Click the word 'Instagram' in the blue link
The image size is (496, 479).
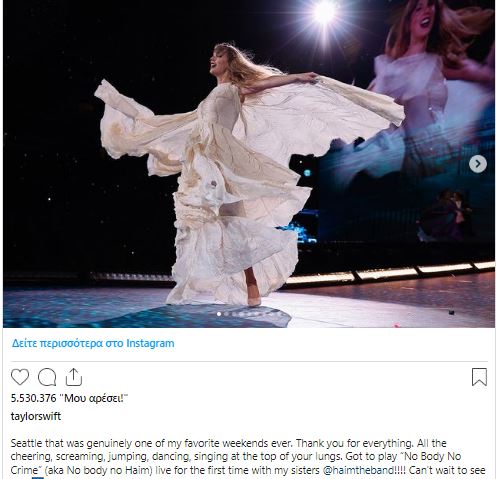150,343
